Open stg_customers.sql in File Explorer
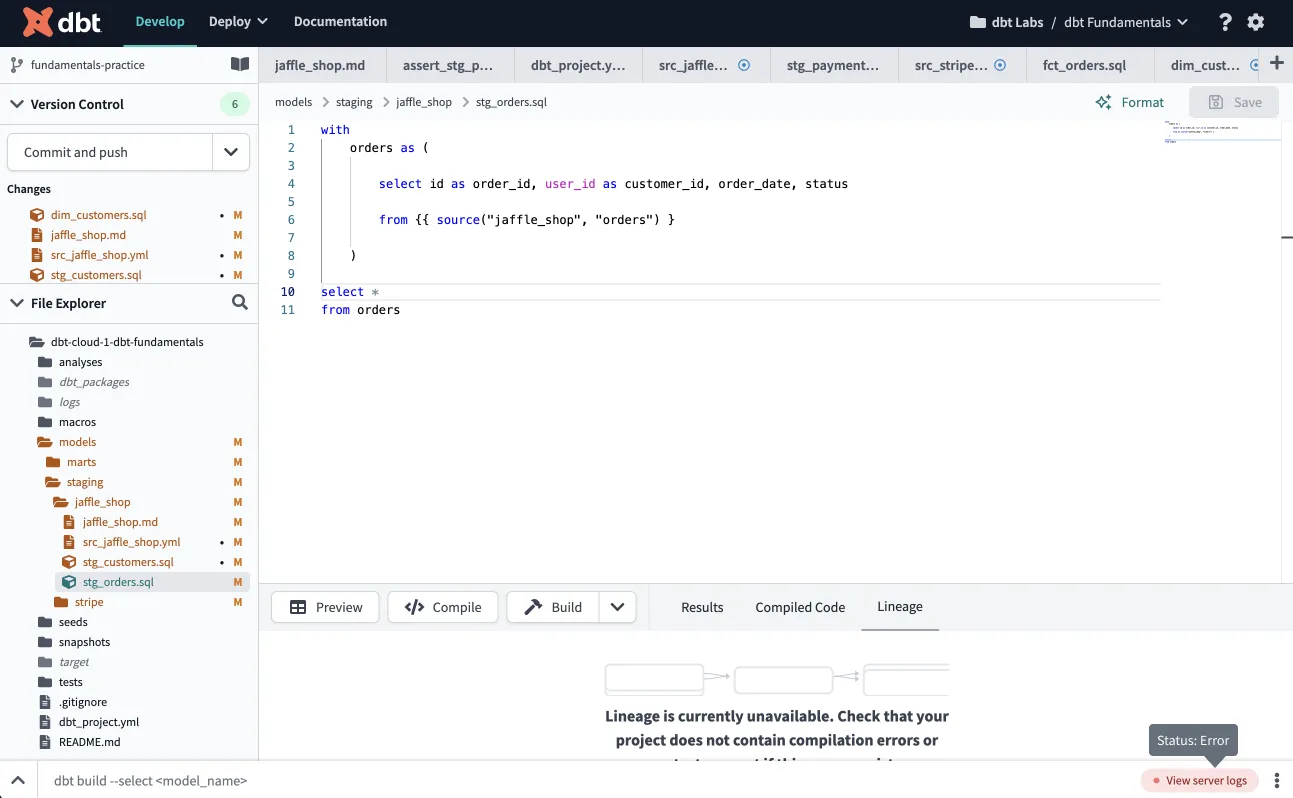The height and width of the screenshot is (798, 1293). [x=128, y=562]
